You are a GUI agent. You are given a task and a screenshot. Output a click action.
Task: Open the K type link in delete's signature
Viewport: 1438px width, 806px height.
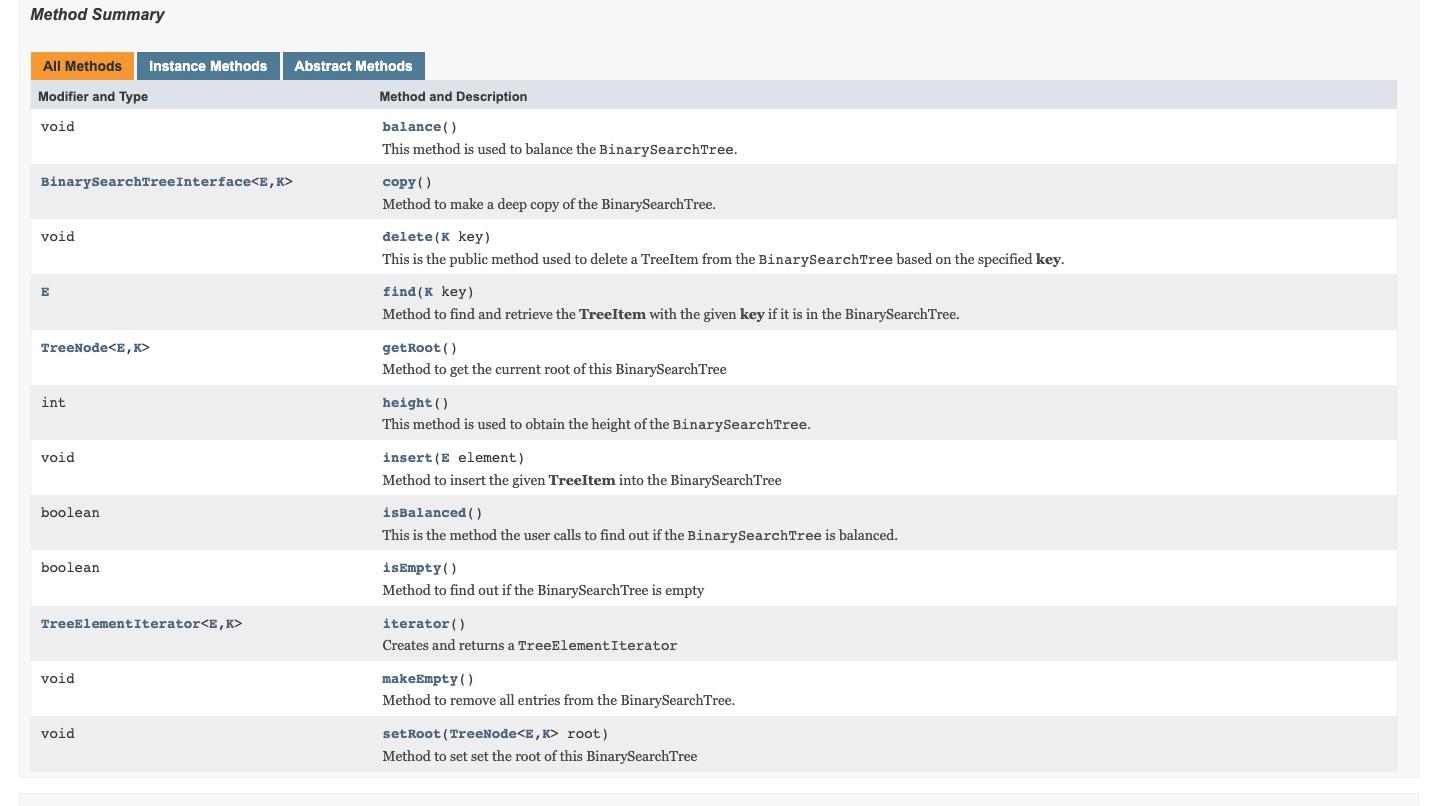tap(445, 236)
